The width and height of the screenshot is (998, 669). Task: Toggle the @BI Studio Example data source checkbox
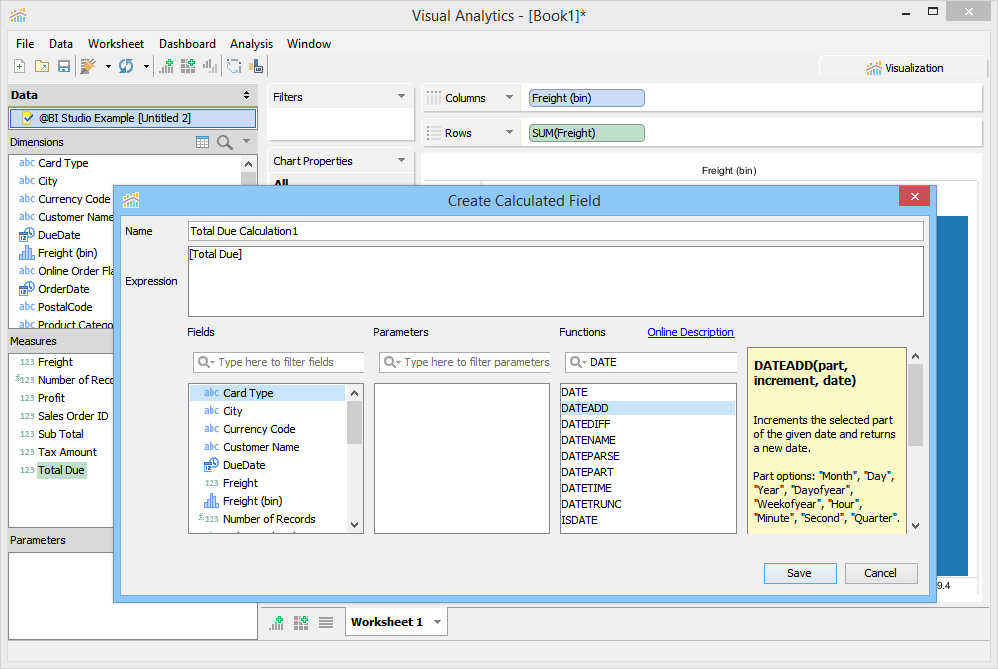(28, 118)
